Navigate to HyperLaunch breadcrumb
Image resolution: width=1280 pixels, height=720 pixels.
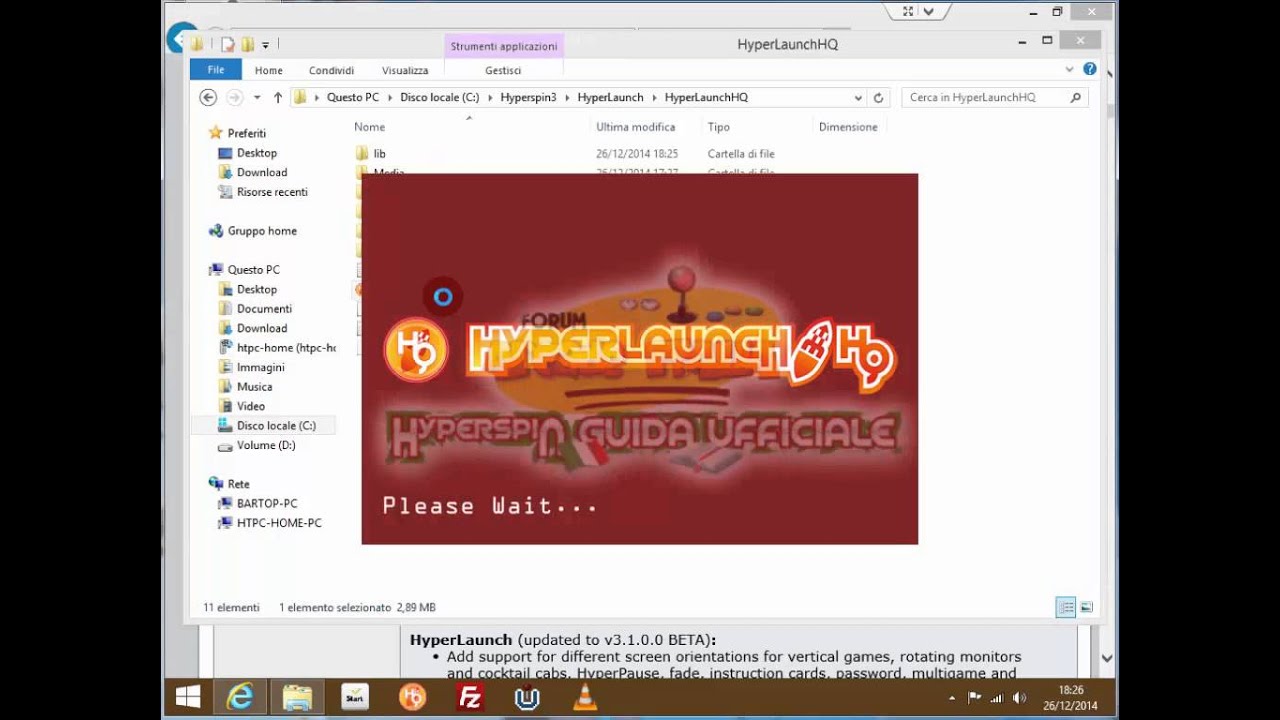610,97
